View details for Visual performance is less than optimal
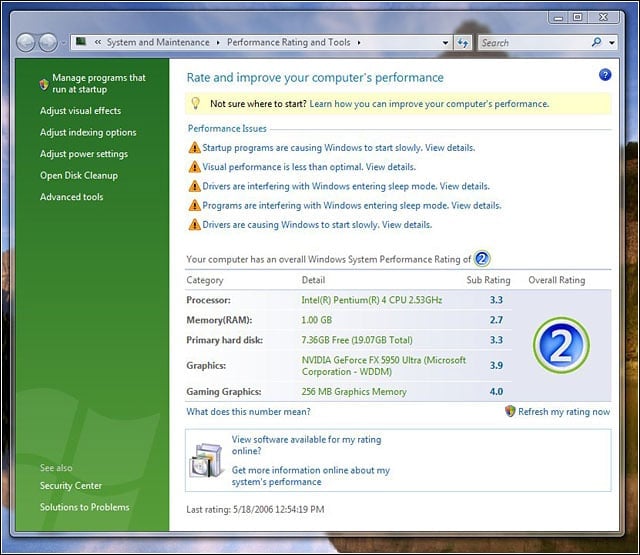 [x=391, y=167]
